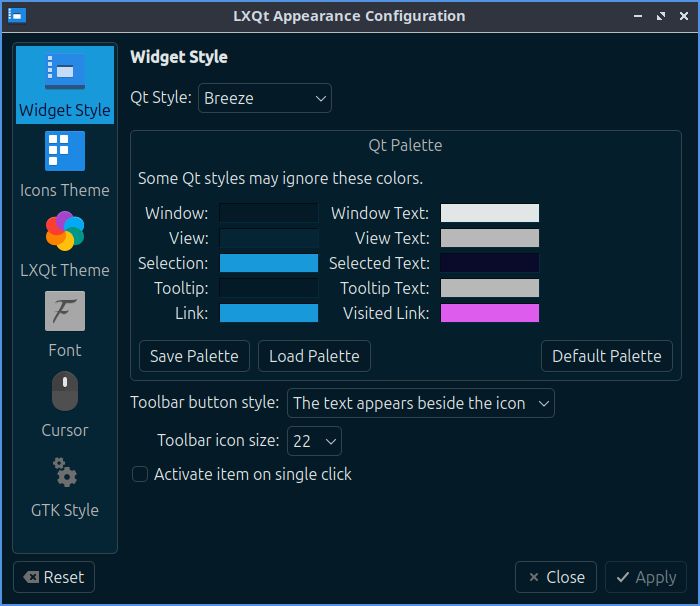The height and width of the screenshot is (606, 700).
Task: Click the 'Toolbar button style:' label
Action: point(205,402)
